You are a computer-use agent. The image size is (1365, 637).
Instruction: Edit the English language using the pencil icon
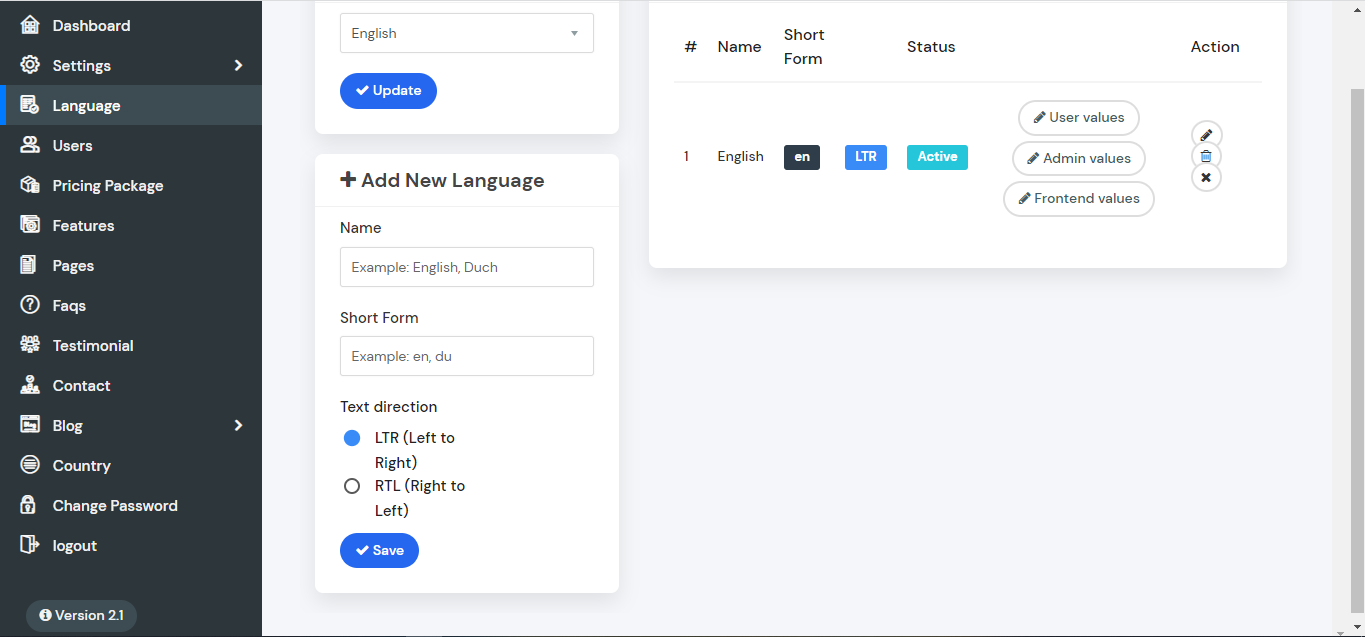1206,134
